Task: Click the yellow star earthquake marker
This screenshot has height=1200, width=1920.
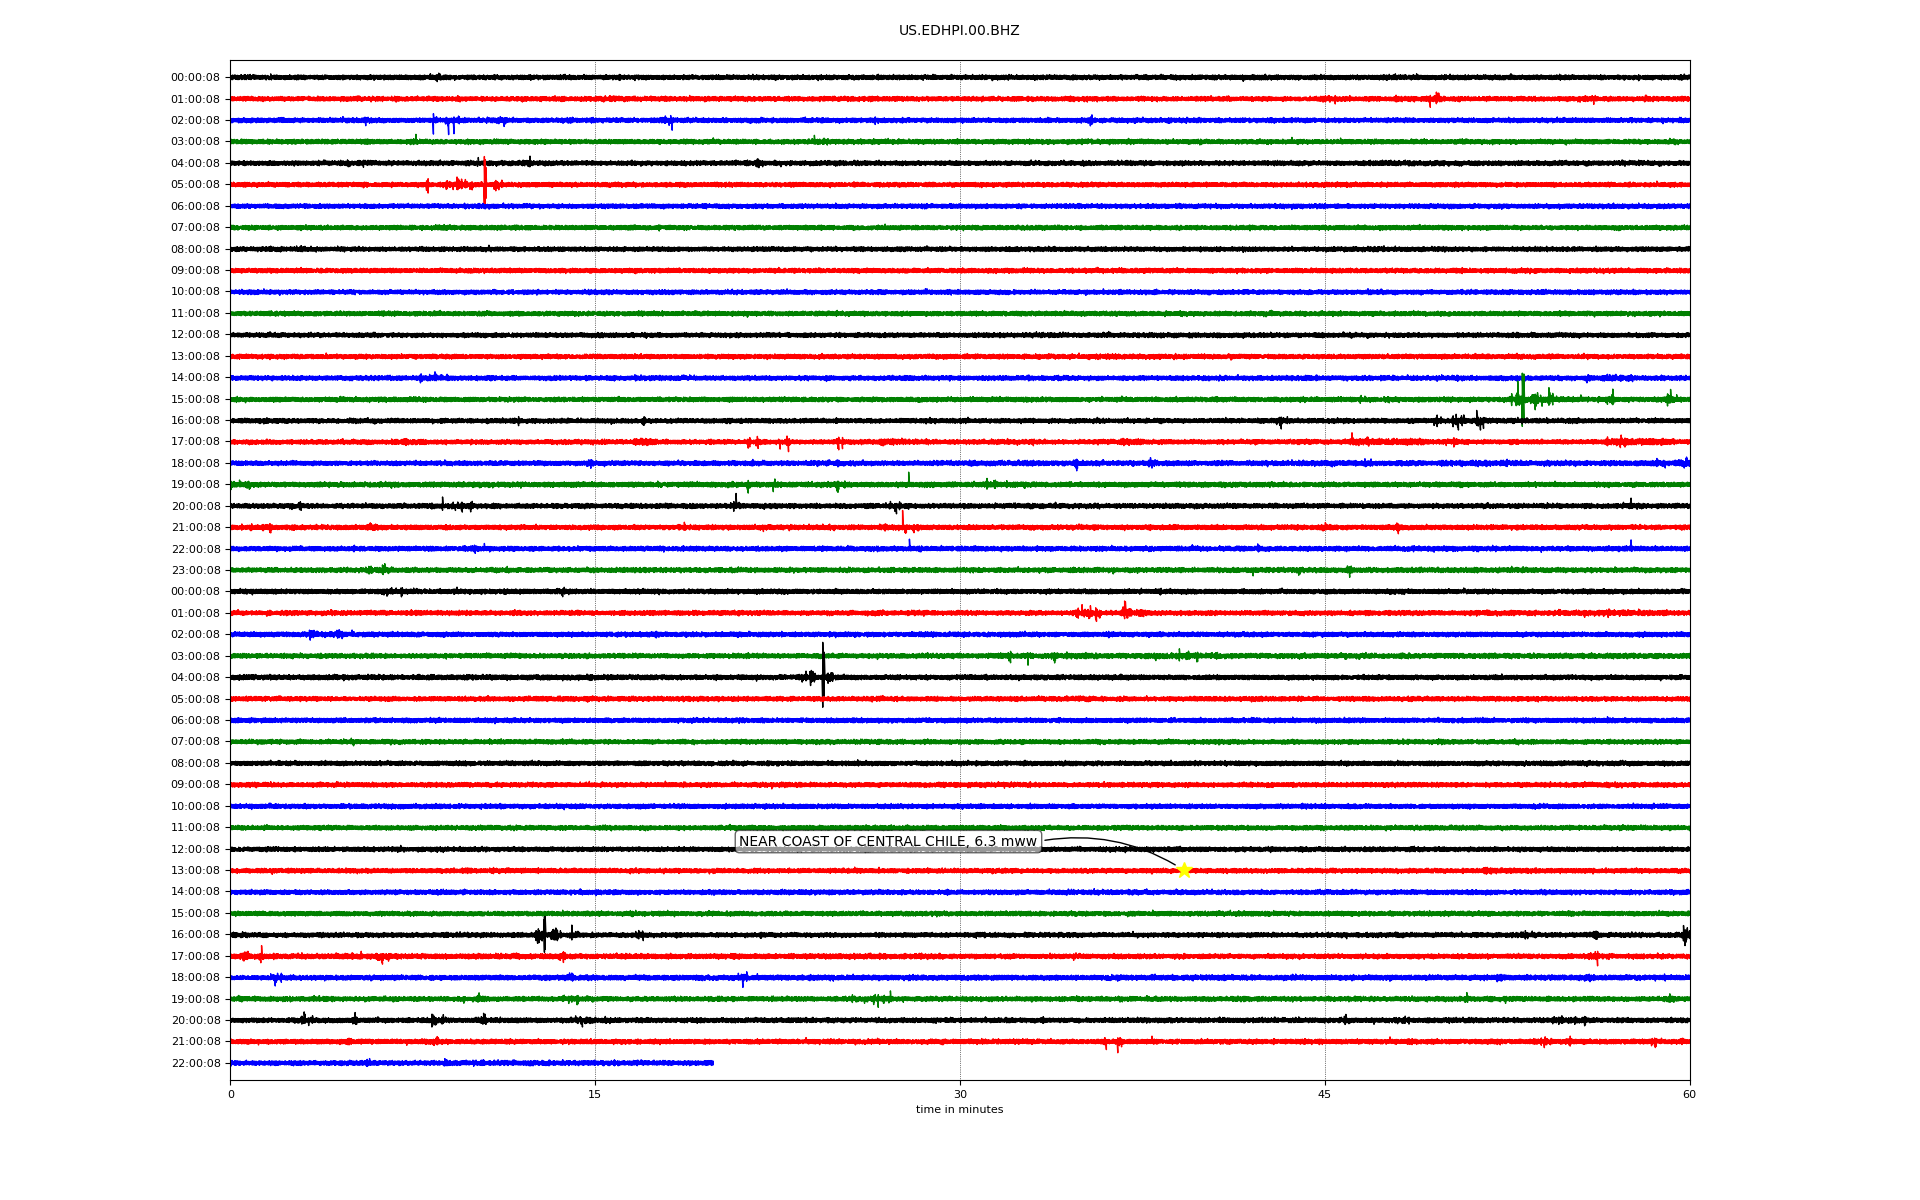Action: coord(1184,870)
